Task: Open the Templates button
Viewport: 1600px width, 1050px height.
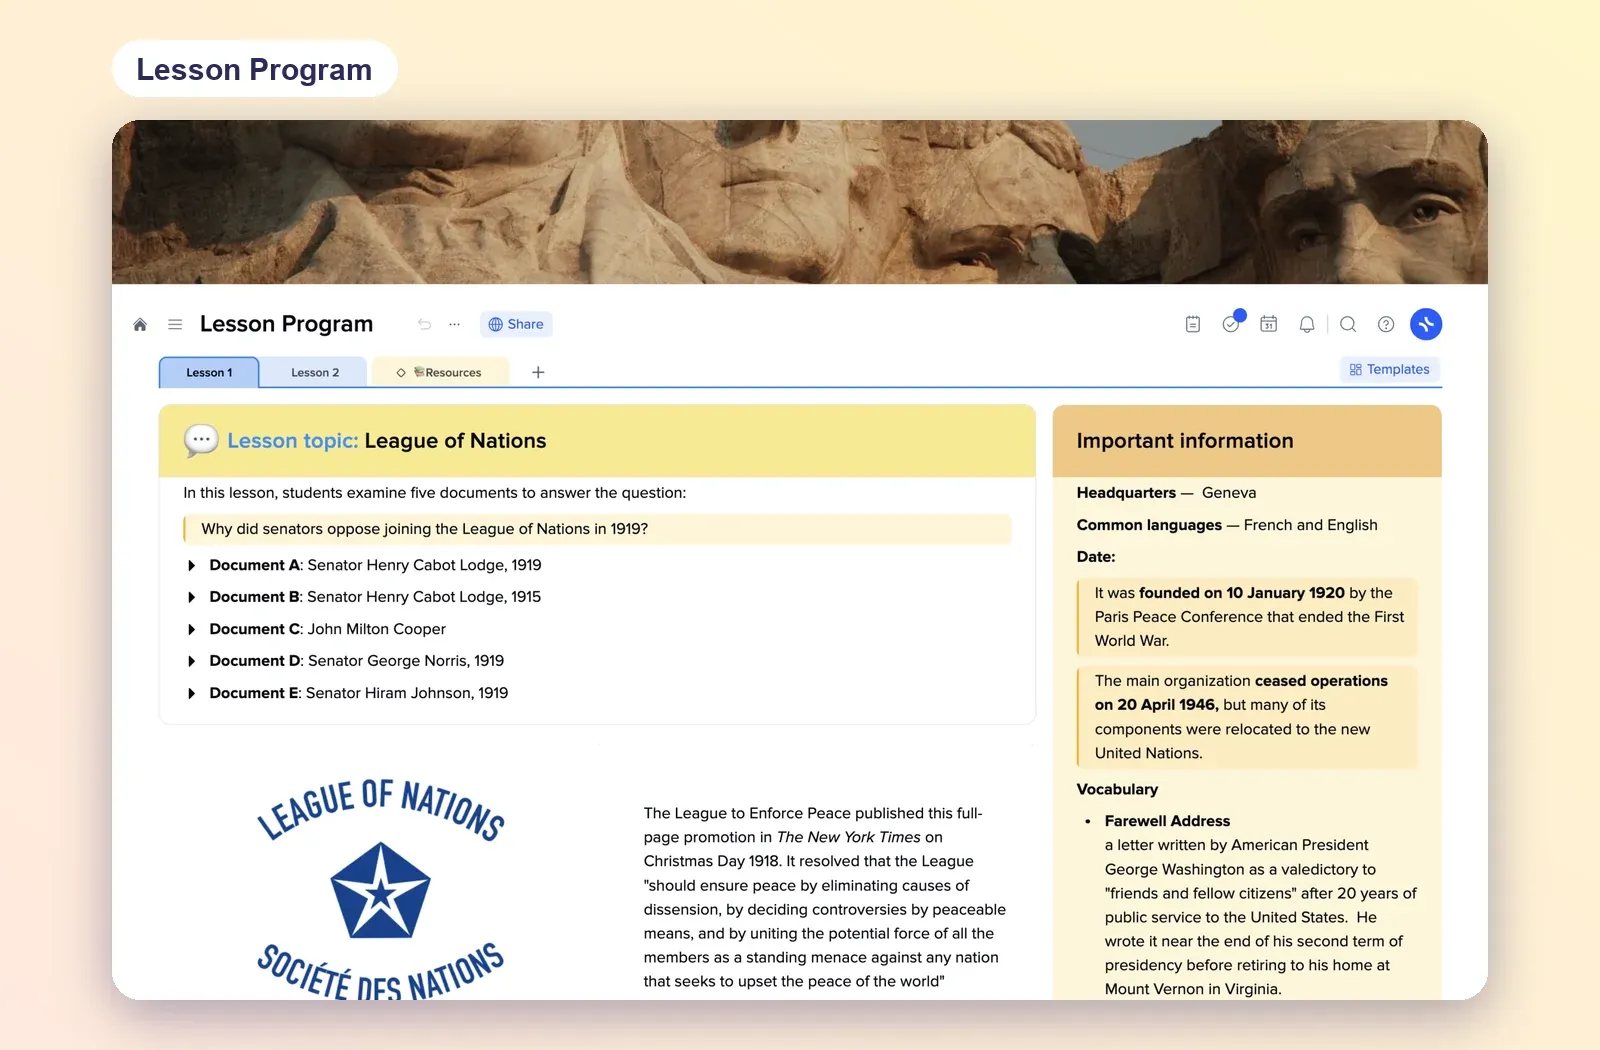Action: (x=1390, y=369)
